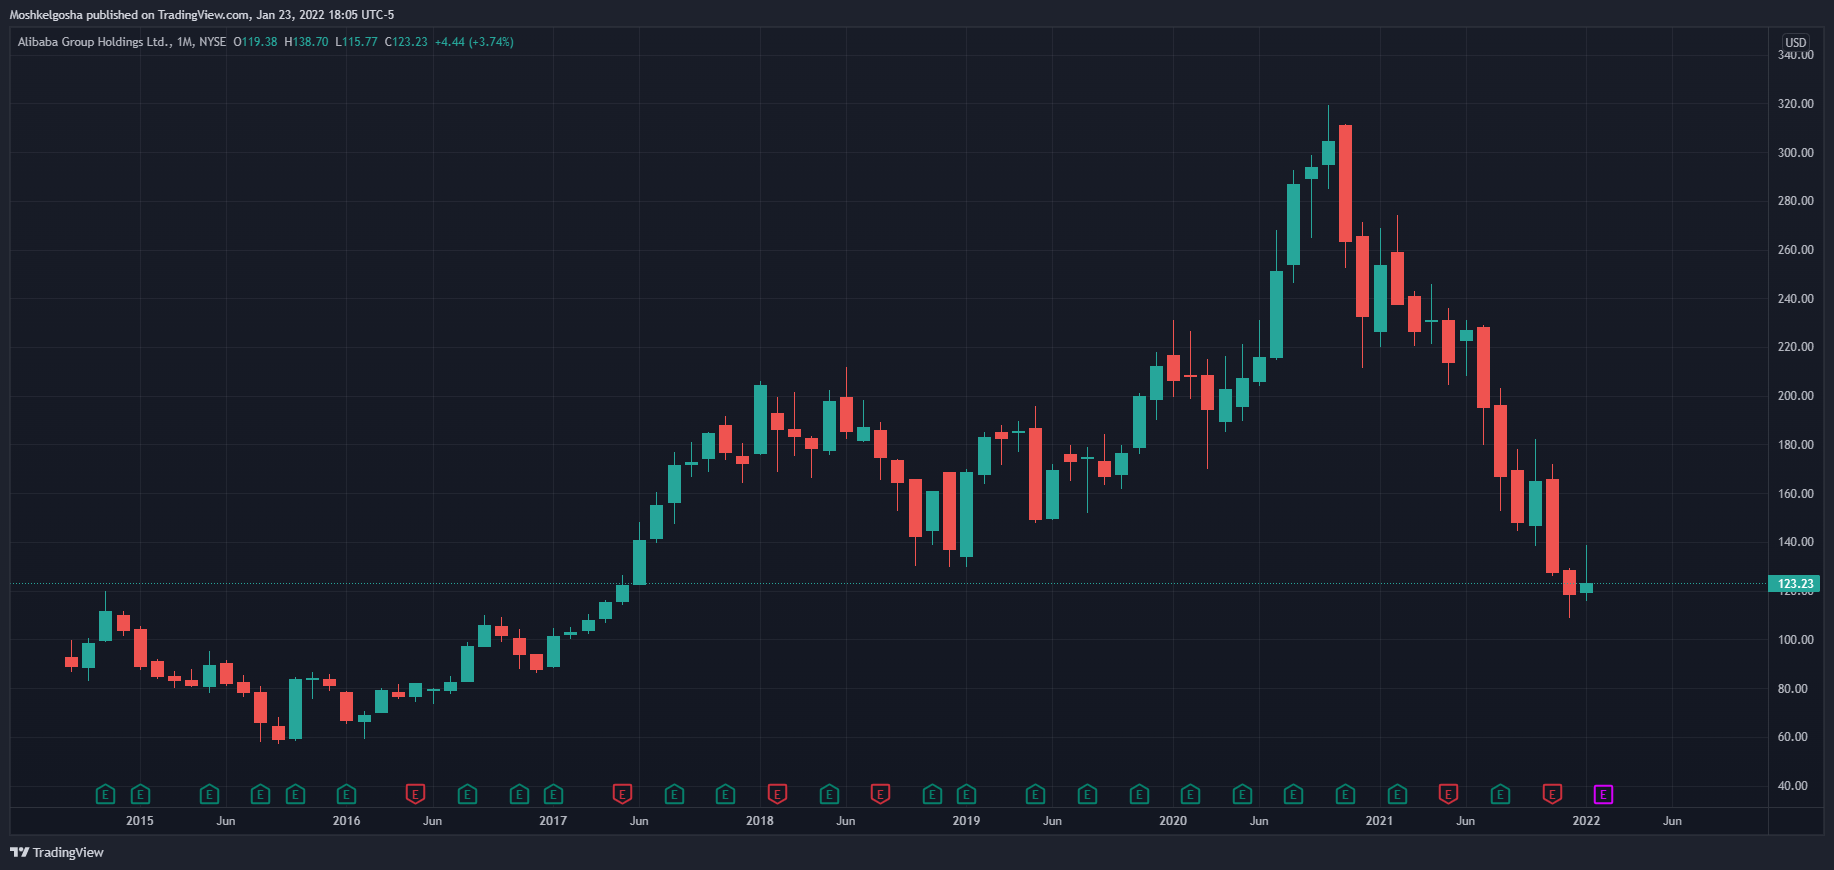Click the 200.00 price axis label
This screenshot has width=1834, height=870.
(x=1795, y=396)
